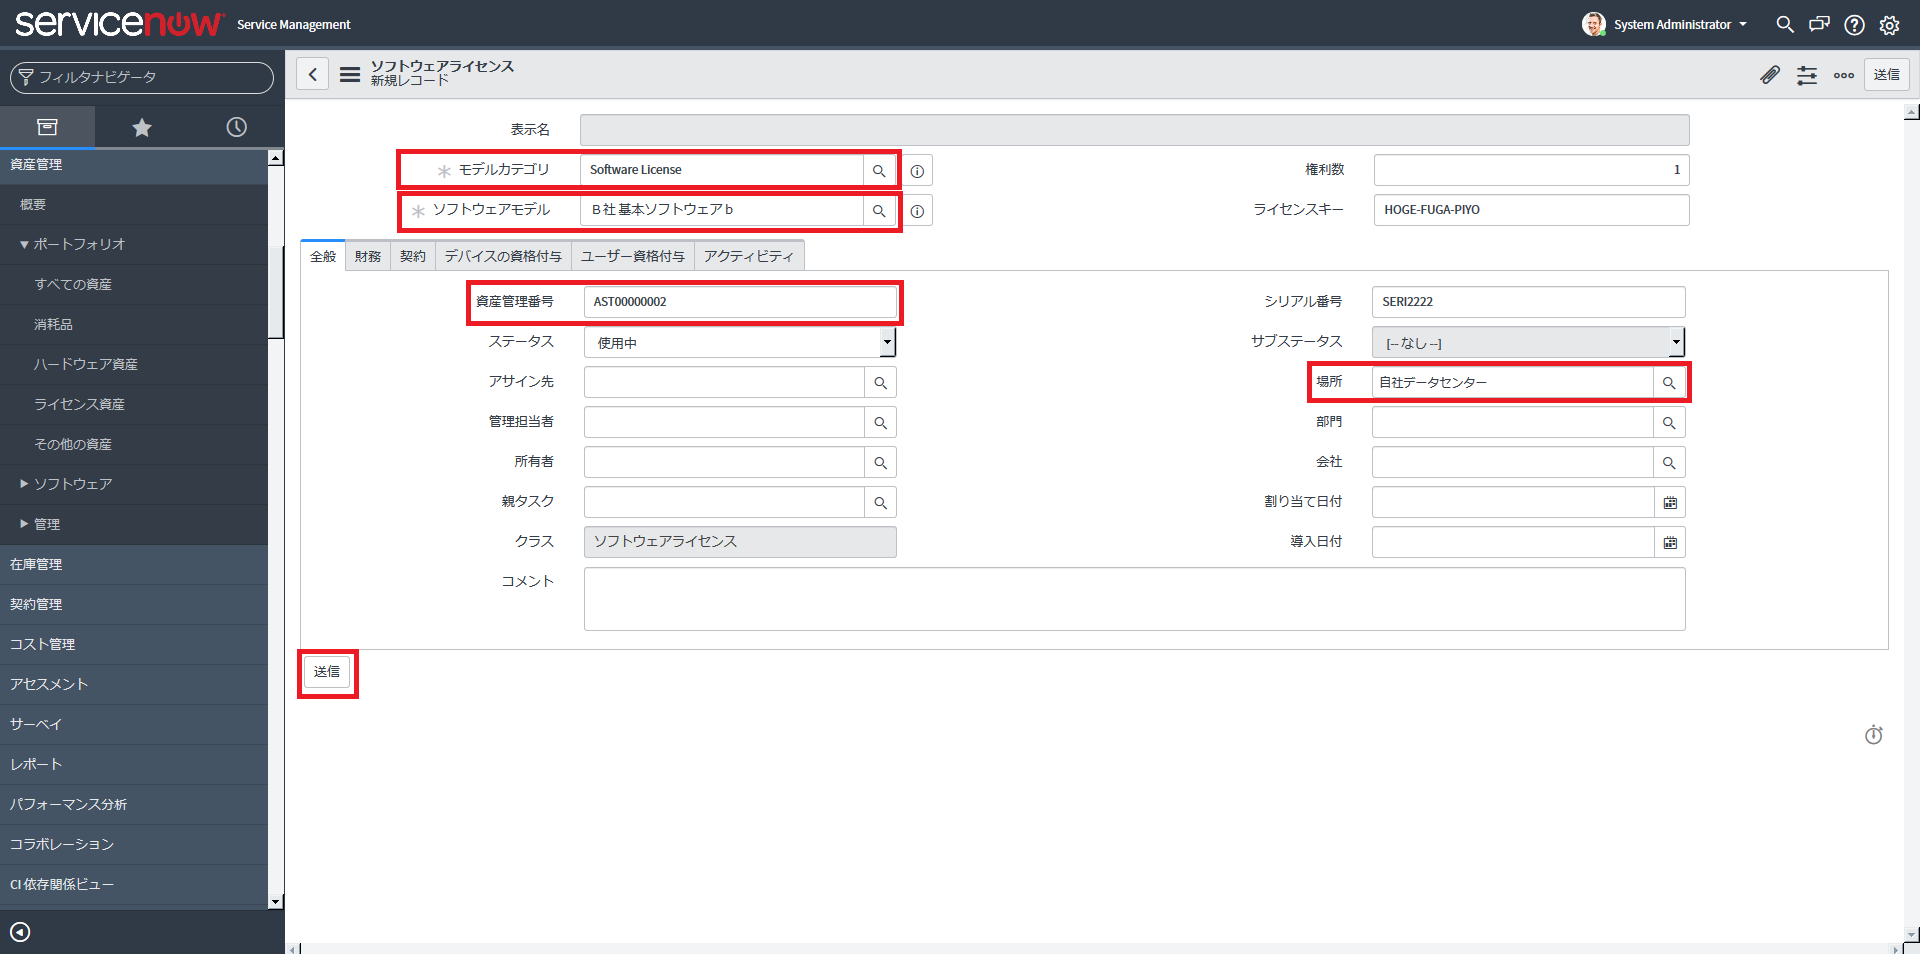
Task: Show info for モデルカテゴリ reference
Action: click(x=917, y=171)
